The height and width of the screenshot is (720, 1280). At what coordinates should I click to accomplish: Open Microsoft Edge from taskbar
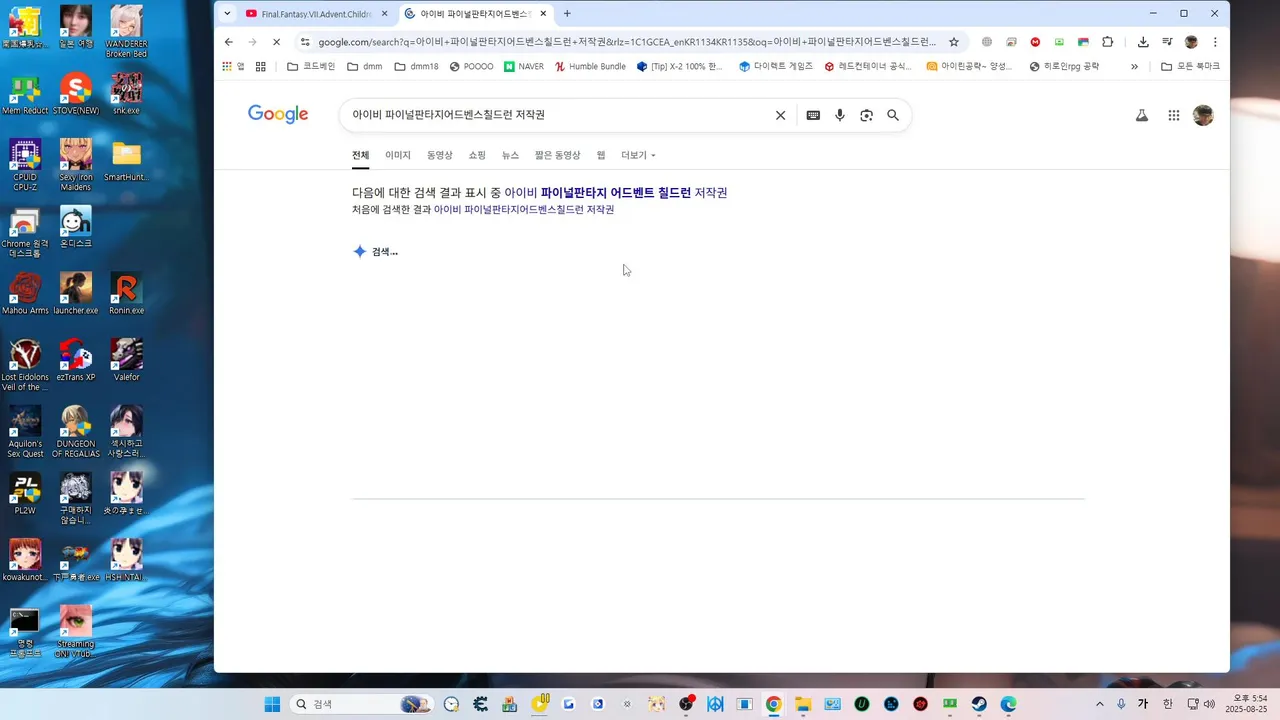1008,704
